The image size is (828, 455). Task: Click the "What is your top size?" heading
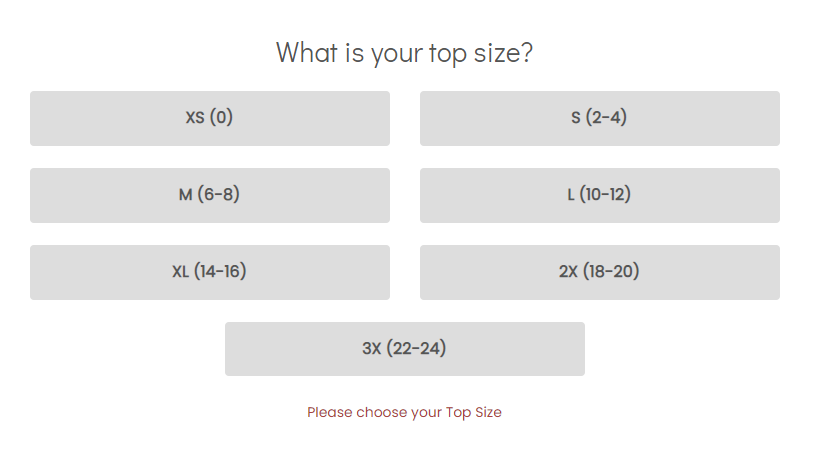point(404,52)
